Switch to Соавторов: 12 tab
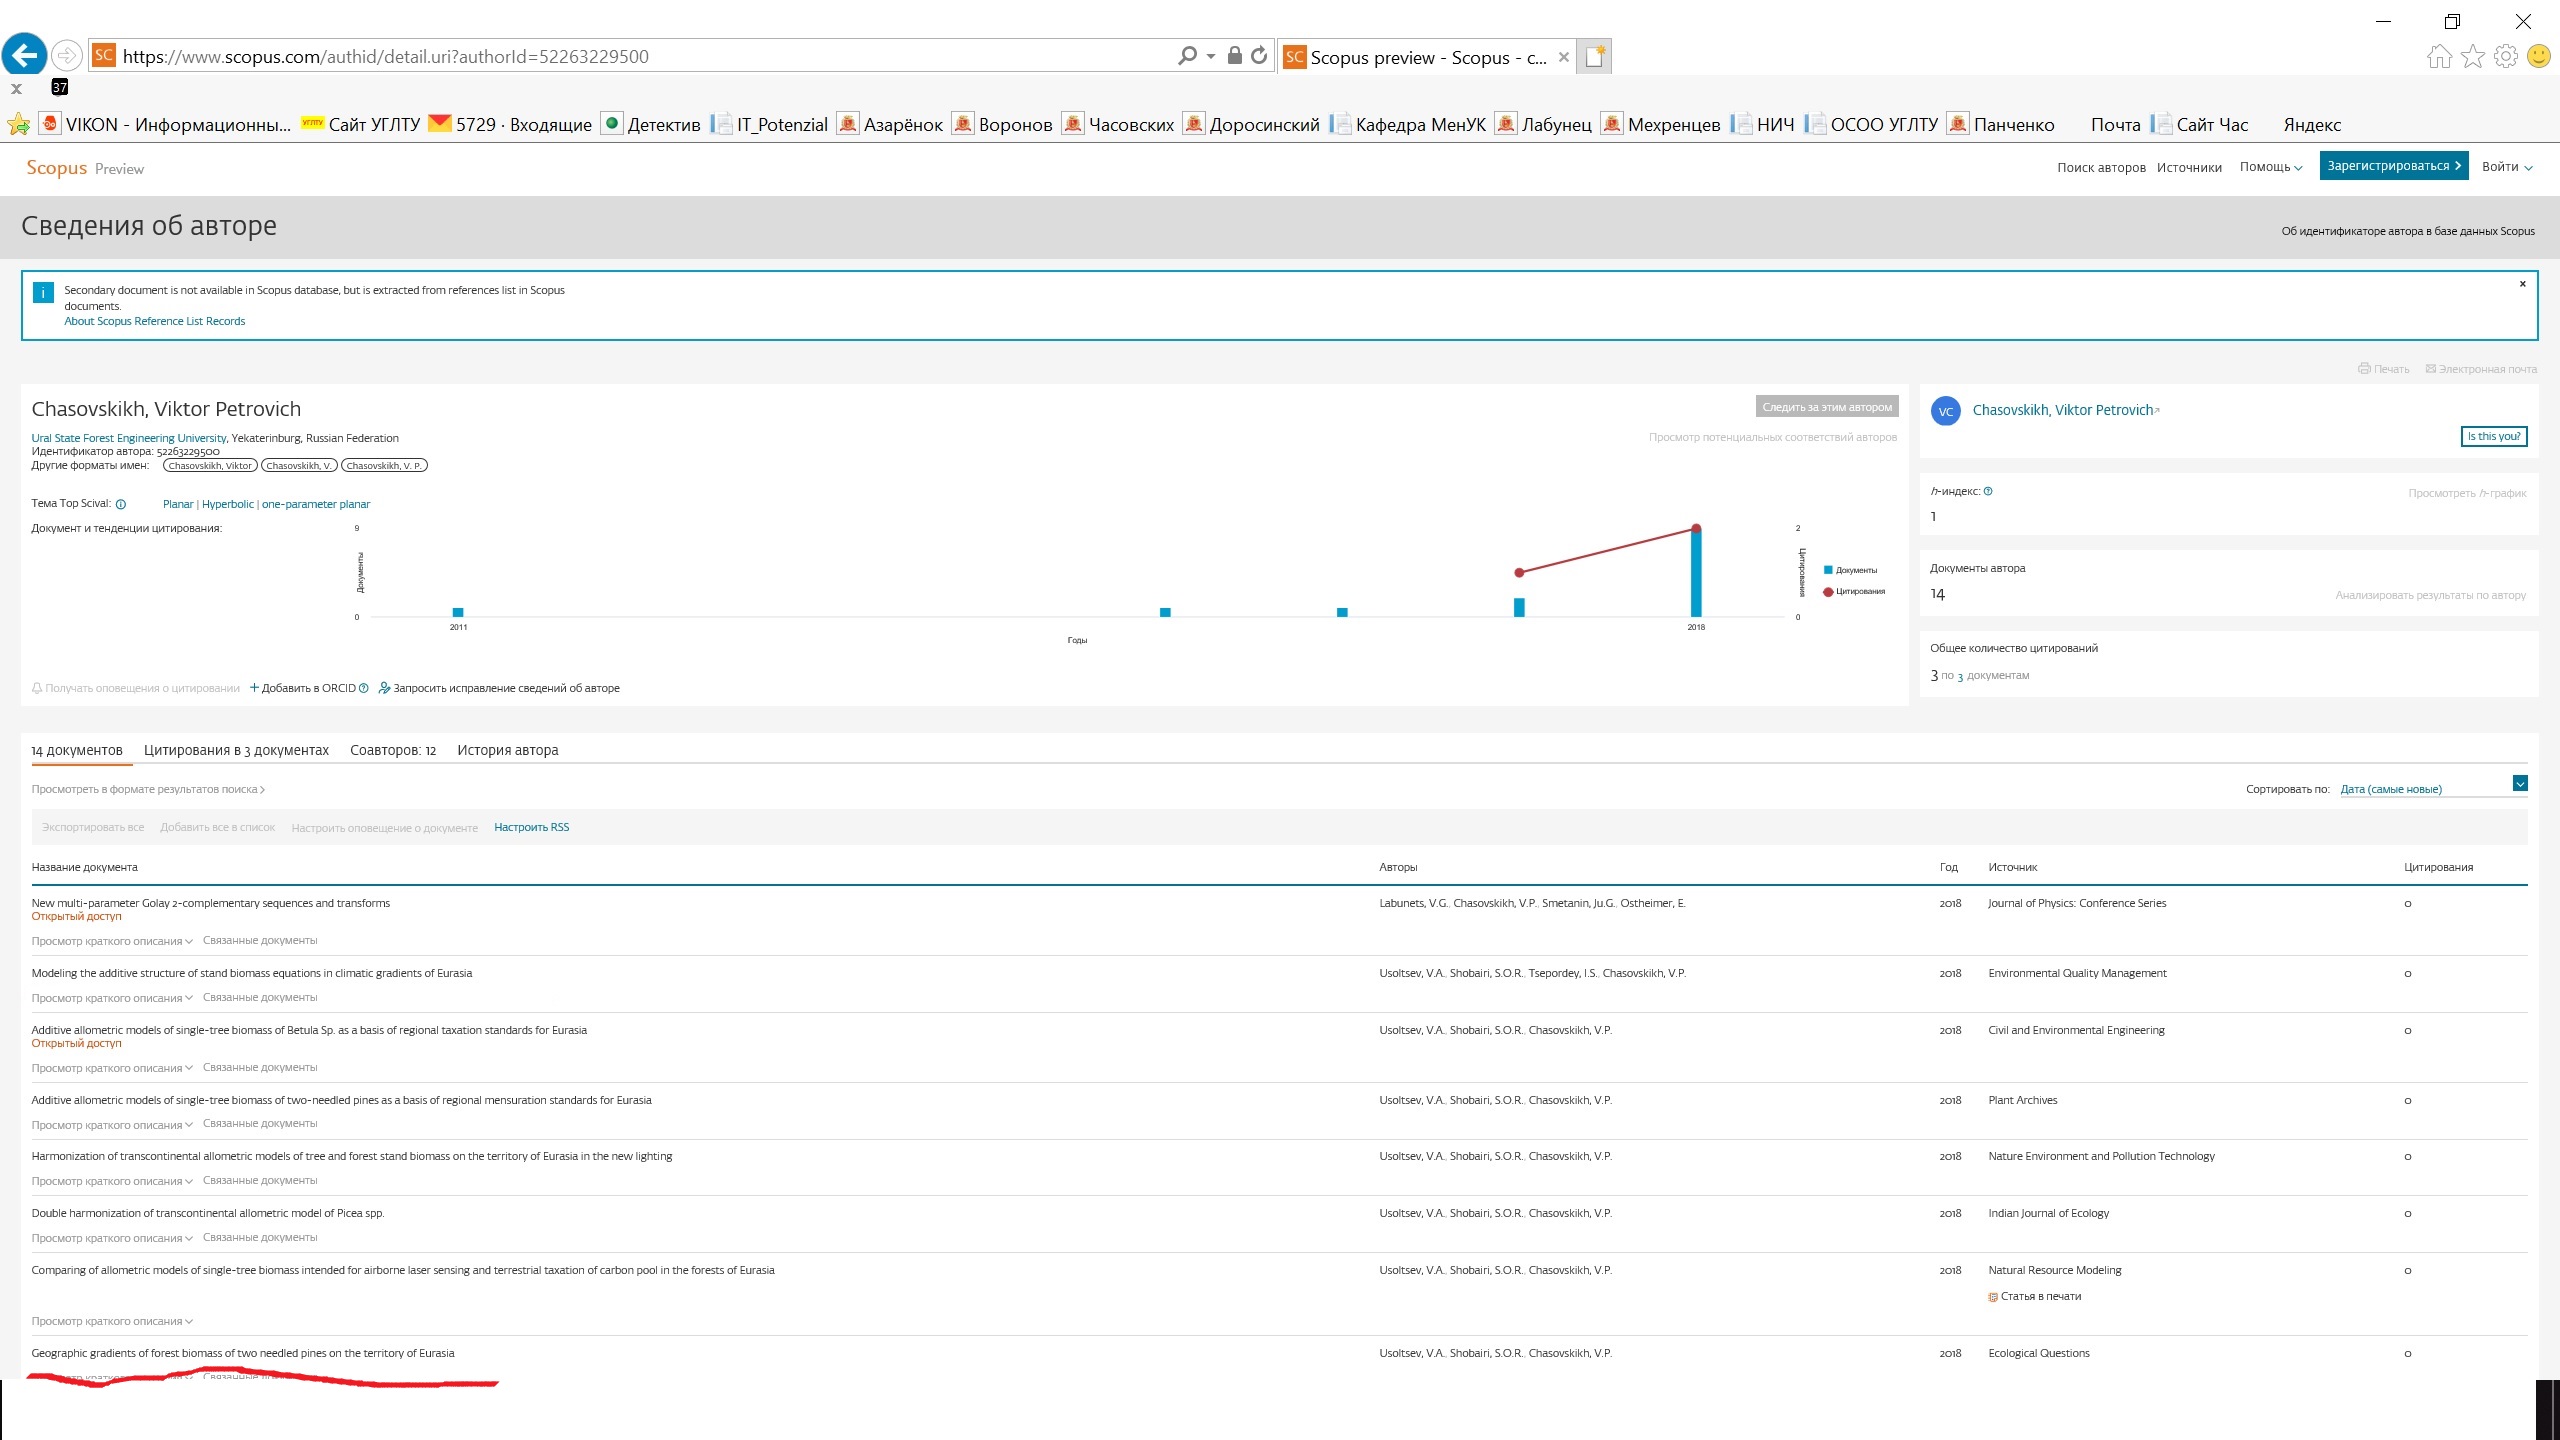The image size is (2560, 1440). 393,750
